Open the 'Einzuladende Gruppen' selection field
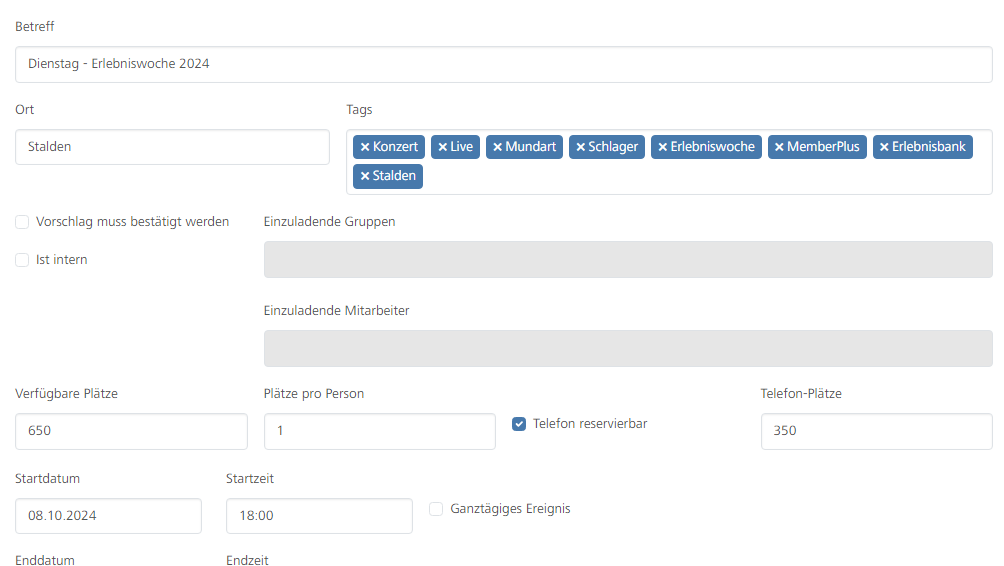This screenshot has height=566, width=1004. [627, 259]
